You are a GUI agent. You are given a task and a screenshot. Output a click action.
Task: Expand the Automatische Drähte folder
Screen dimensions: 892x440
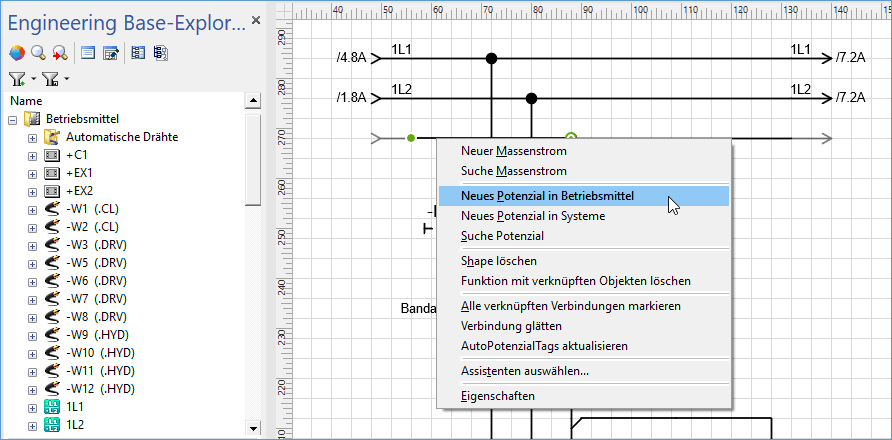click(32, 137)
